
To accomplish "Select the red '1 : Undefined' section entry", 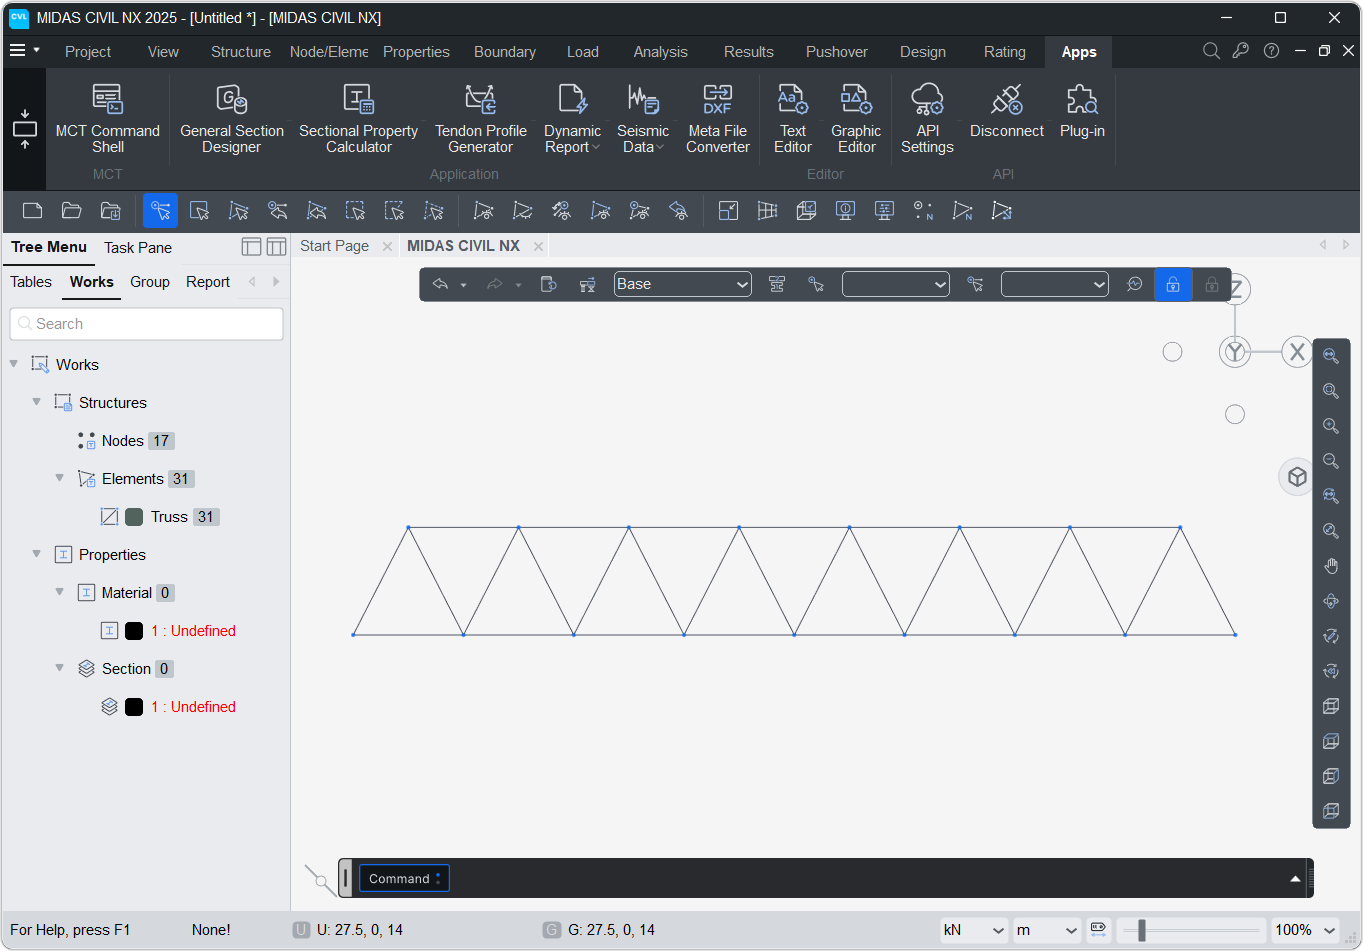I will pyautogui.click(x=194, y=707).
